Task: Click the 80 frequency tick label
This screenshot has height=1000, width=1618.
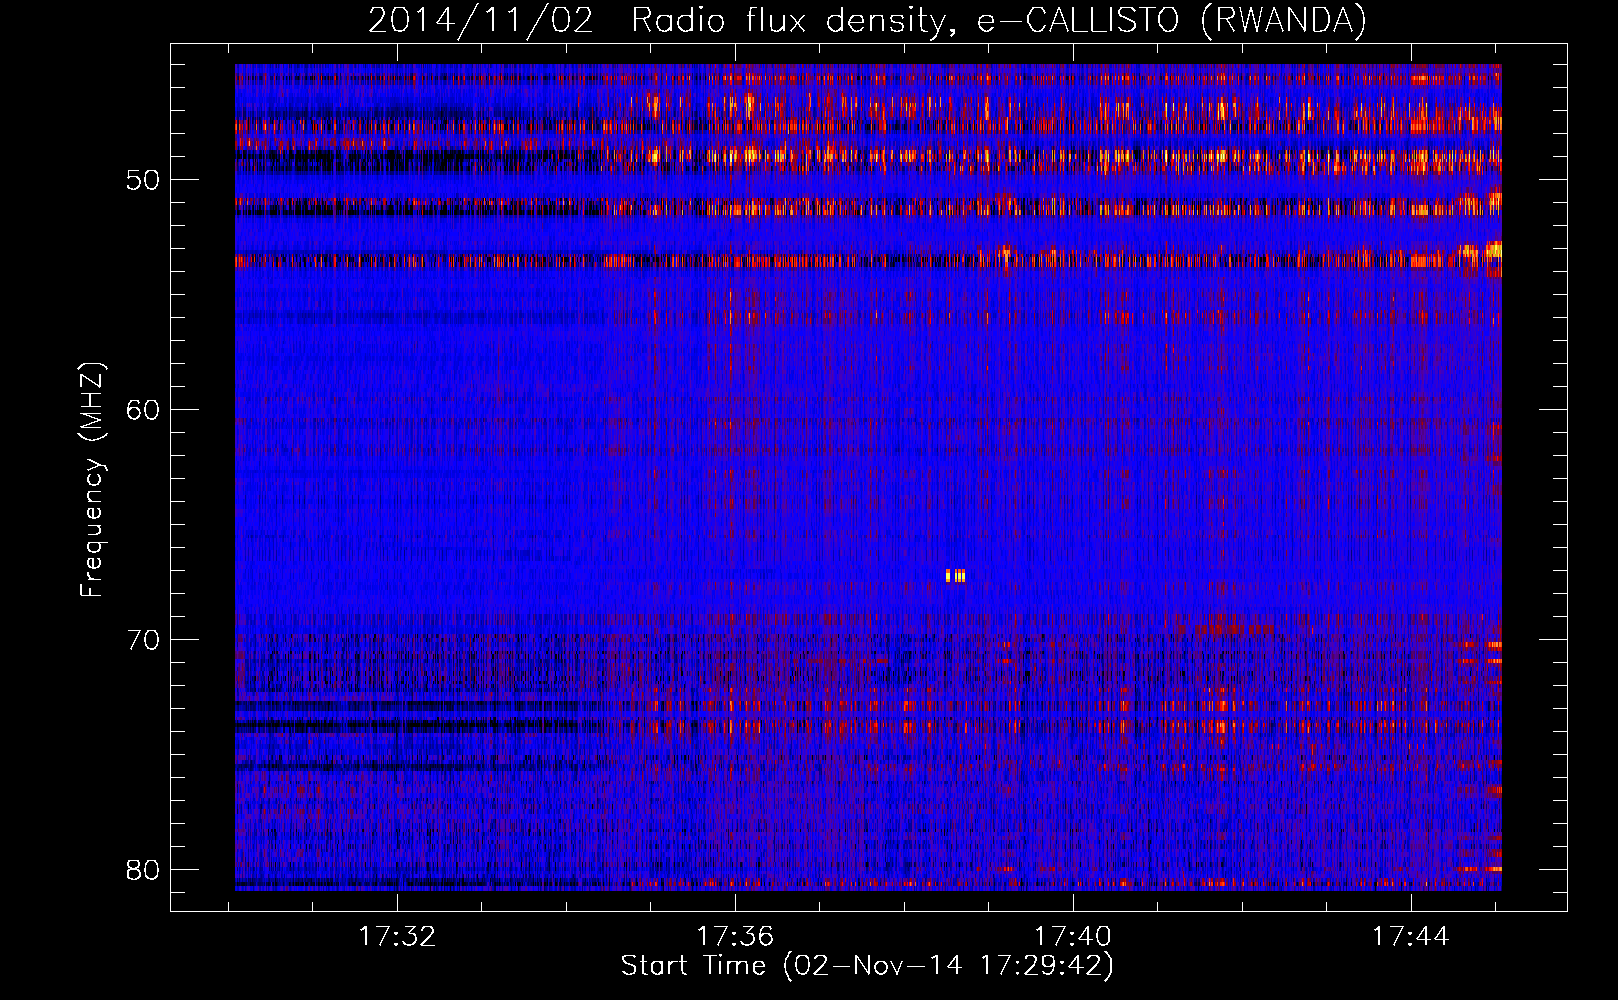Action: coord(144,870)
